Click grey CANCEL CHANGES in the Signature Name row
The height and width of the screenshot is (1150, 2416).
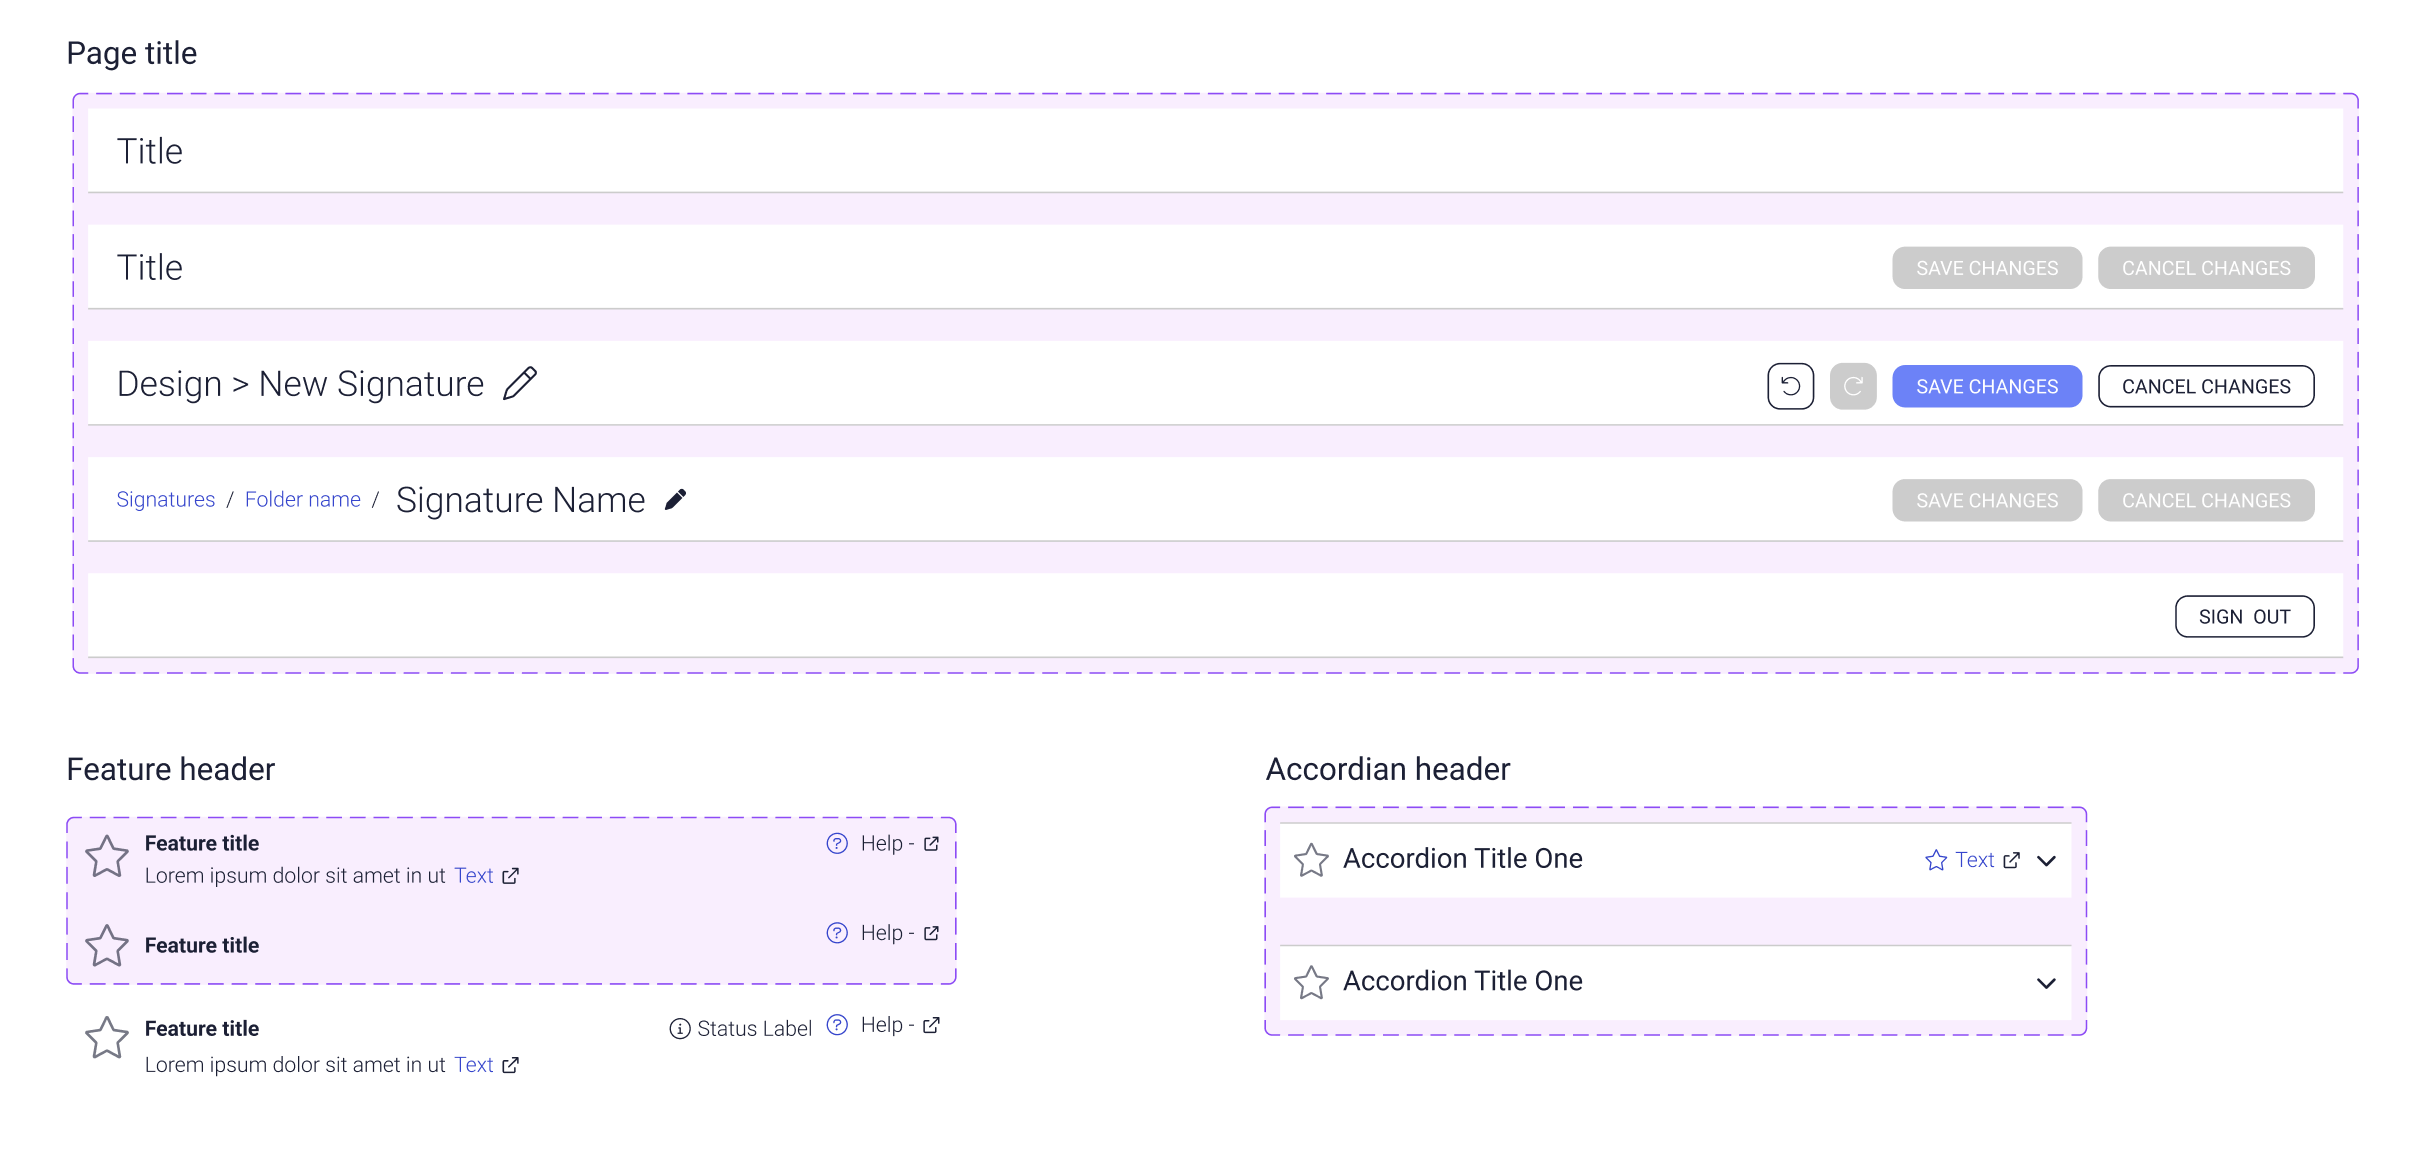pyautogui.click(x=2206, y=500)
